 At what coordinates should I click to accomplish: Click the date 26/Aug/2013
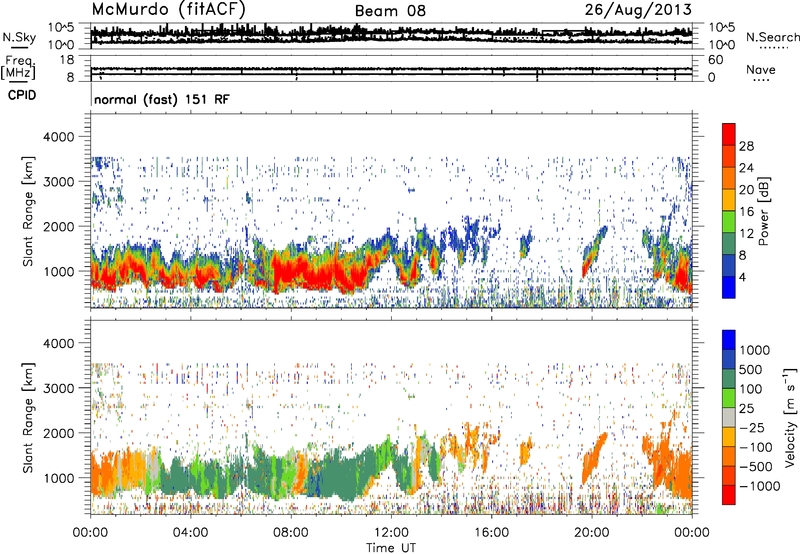[638, 9]
